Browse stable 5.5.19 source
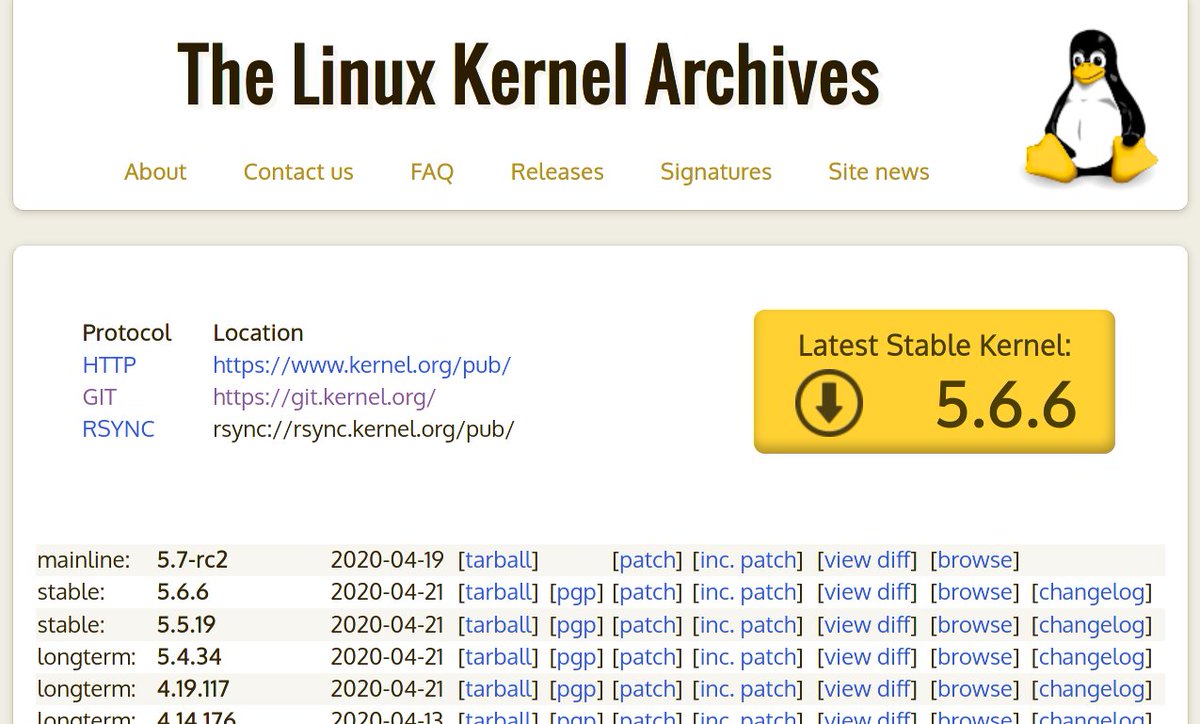The image size is (1200, 724). point(975,625)
